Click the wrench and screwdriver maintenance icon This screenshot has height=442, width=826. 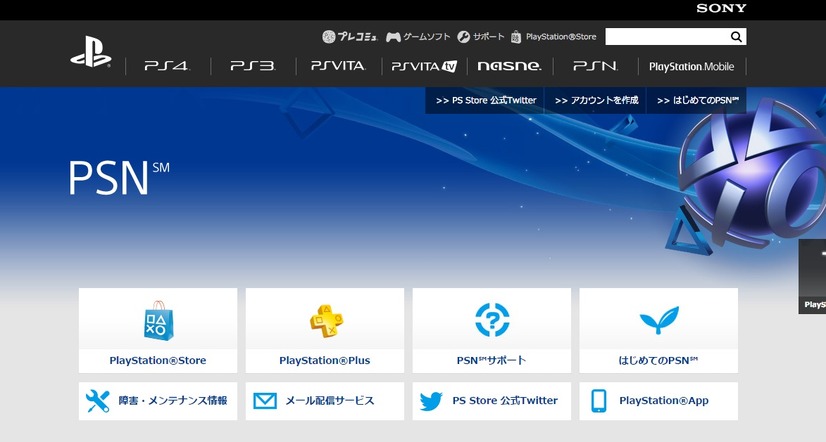97,401
